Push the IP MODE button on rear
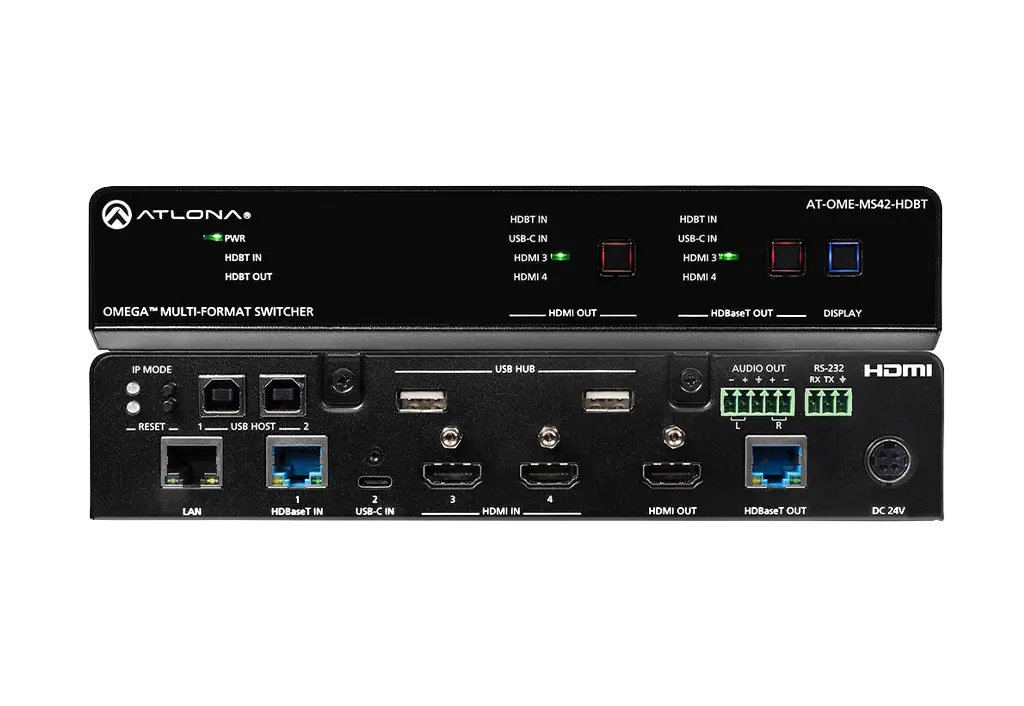Screen dimensions: 1024x706 coord(133,389)
